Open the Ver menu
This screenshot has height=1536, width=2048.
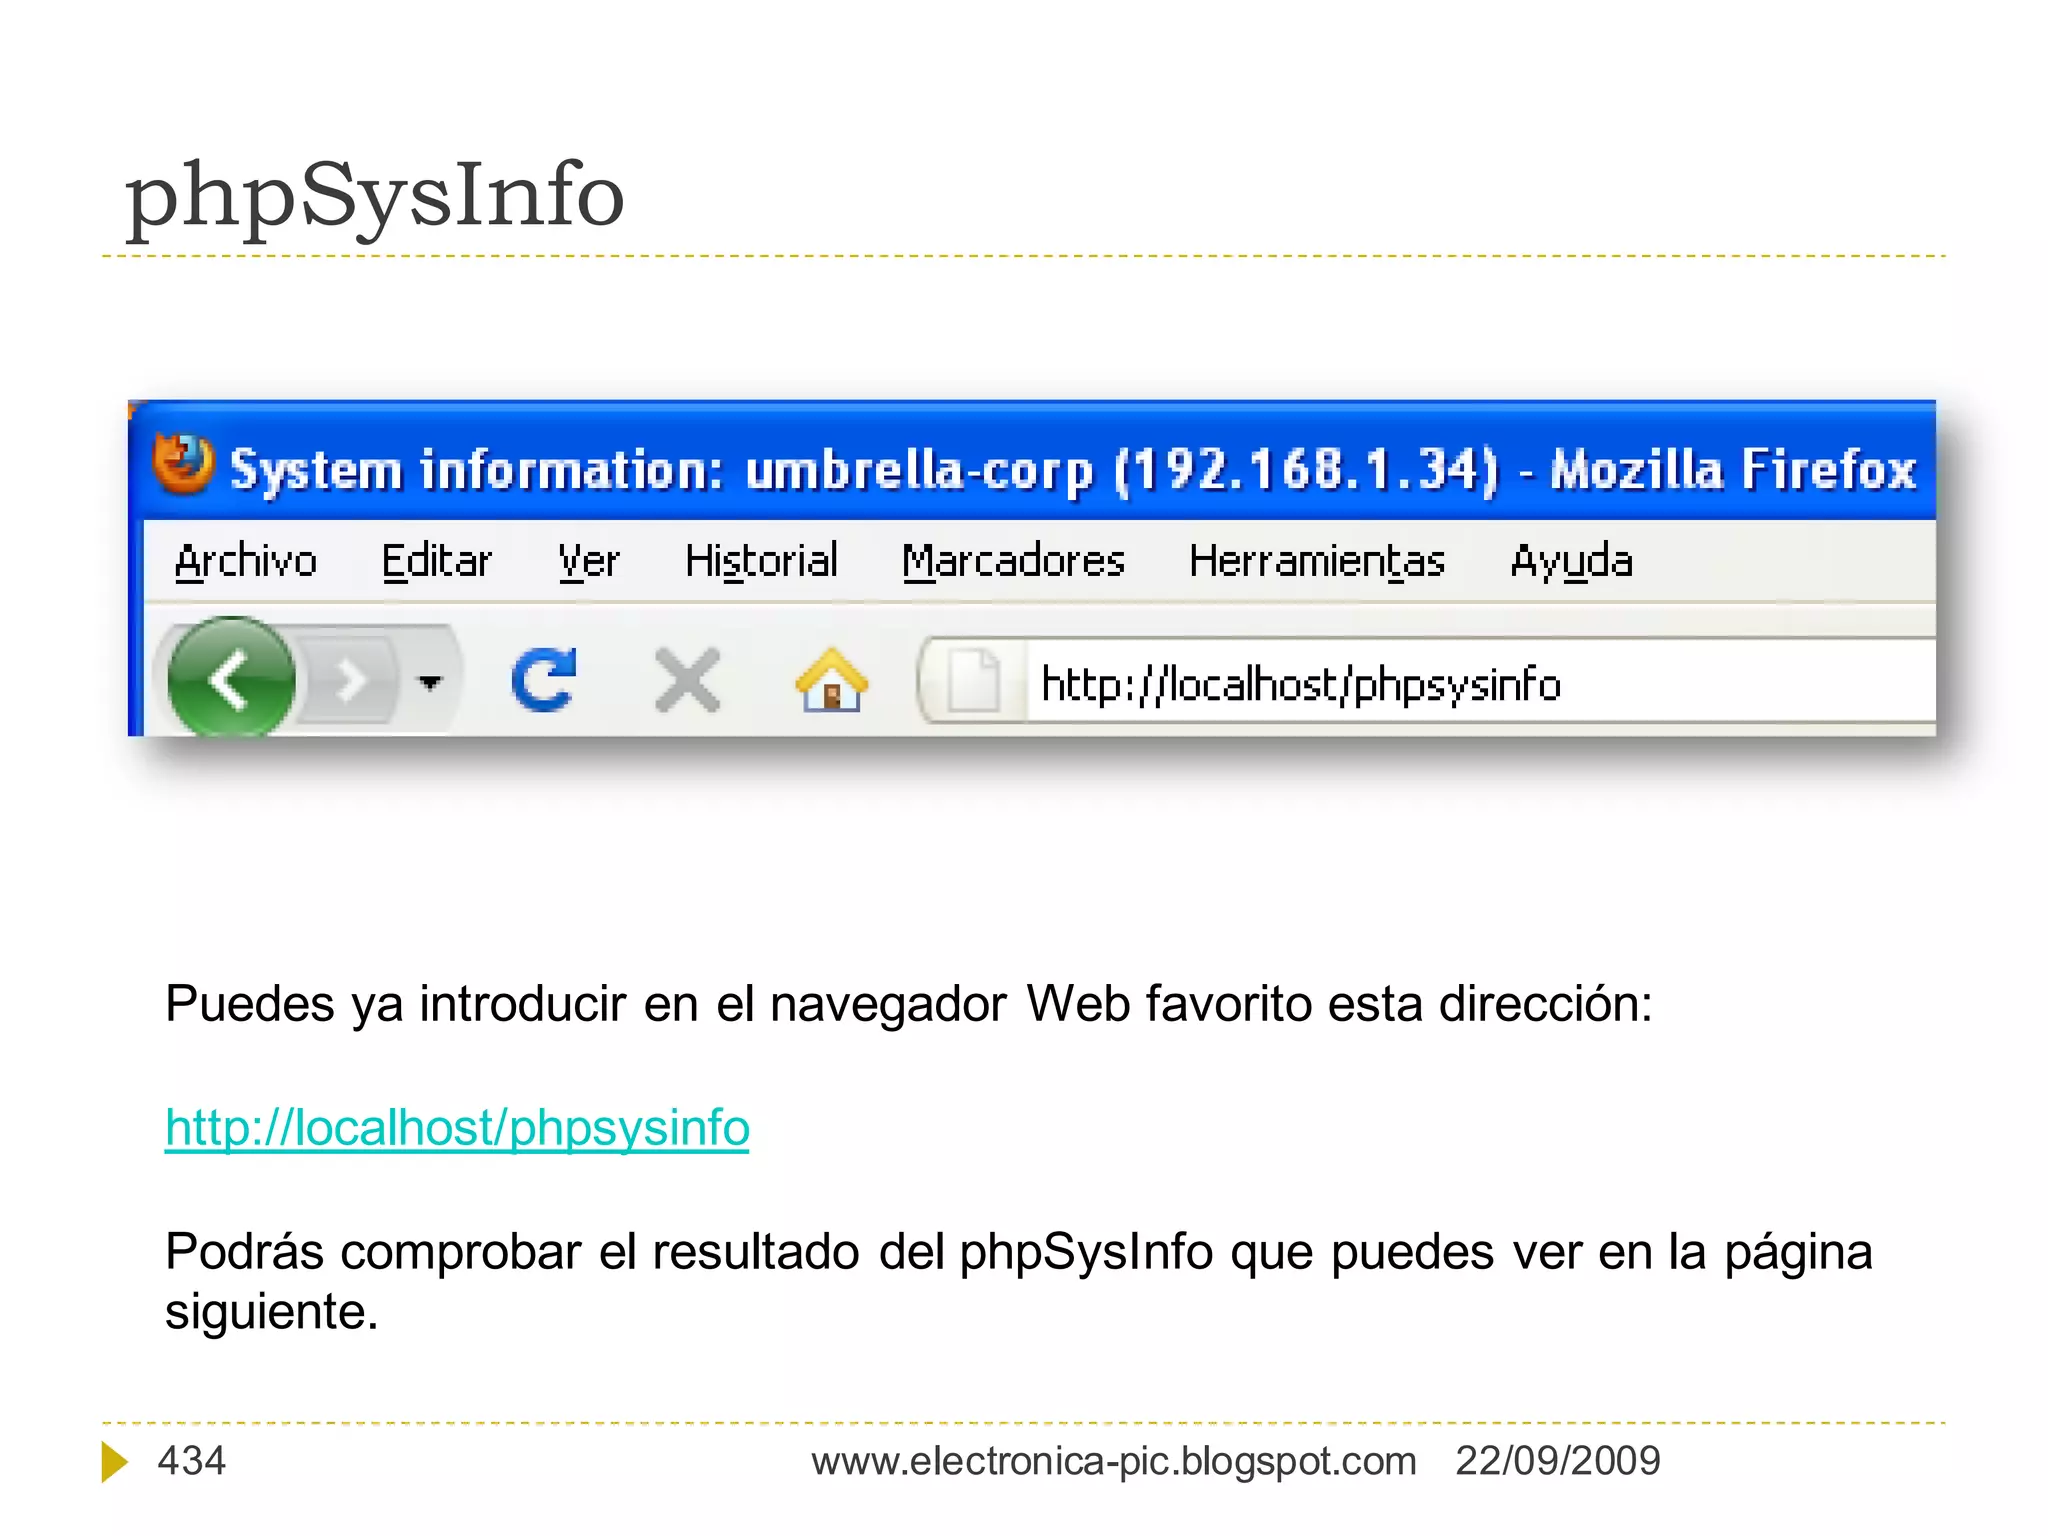589,561
